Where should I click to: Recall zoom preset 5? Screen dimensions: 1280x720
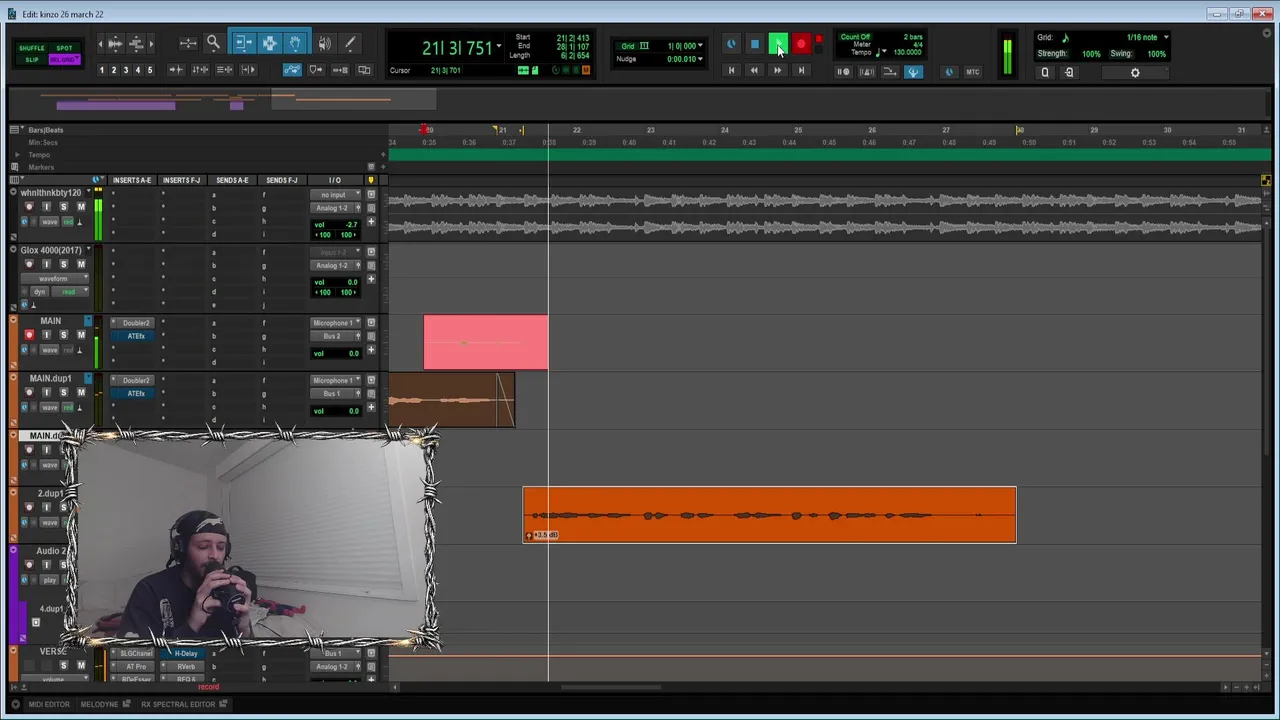(x=150, y=70)
